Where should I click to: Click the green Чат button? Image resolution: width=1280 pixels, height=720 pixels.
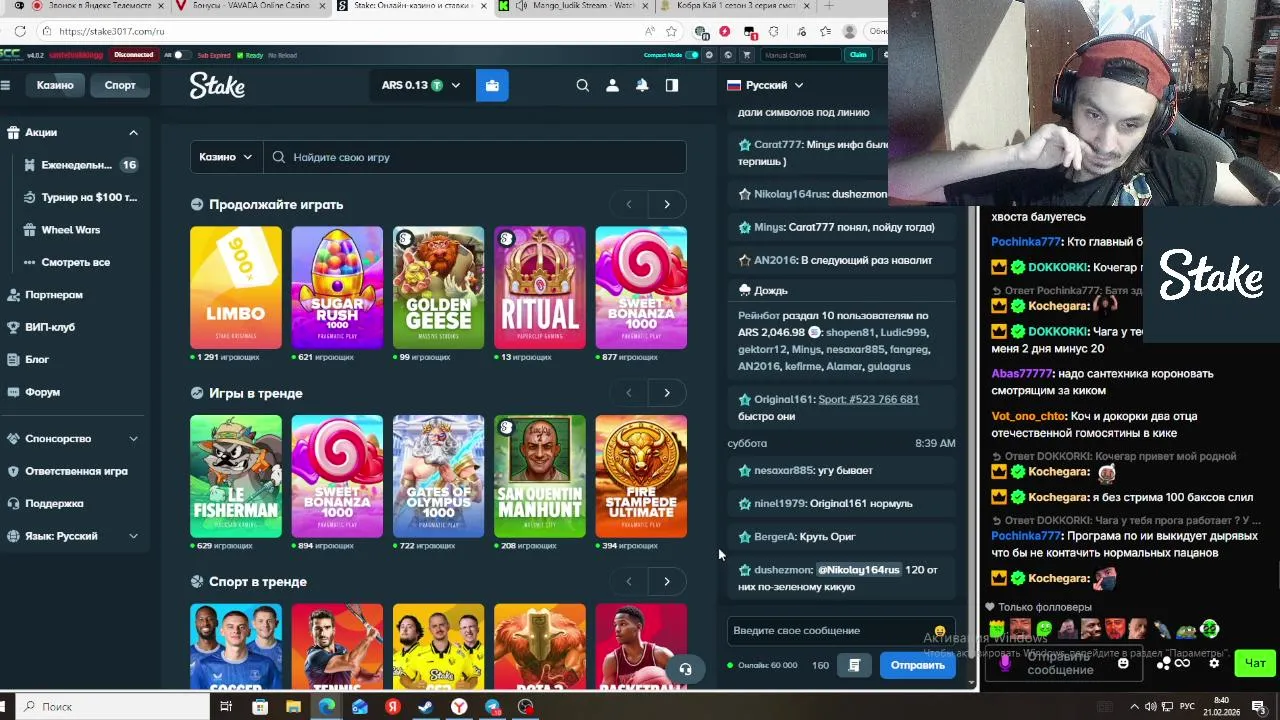click(1255, 663)
